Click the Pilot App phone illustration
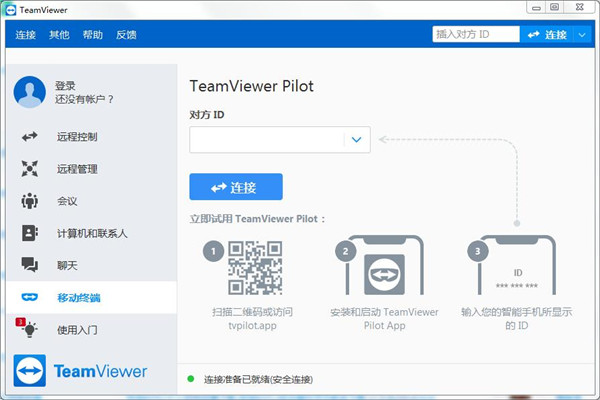The image size is (600, 400). (385, 265)
